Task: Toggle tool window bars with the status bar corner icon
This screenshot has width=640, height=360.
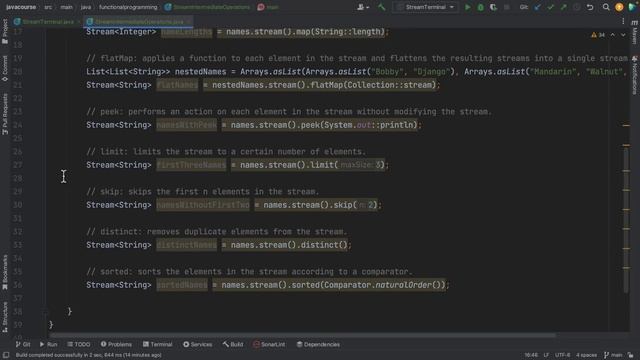Action: point(6,355)
